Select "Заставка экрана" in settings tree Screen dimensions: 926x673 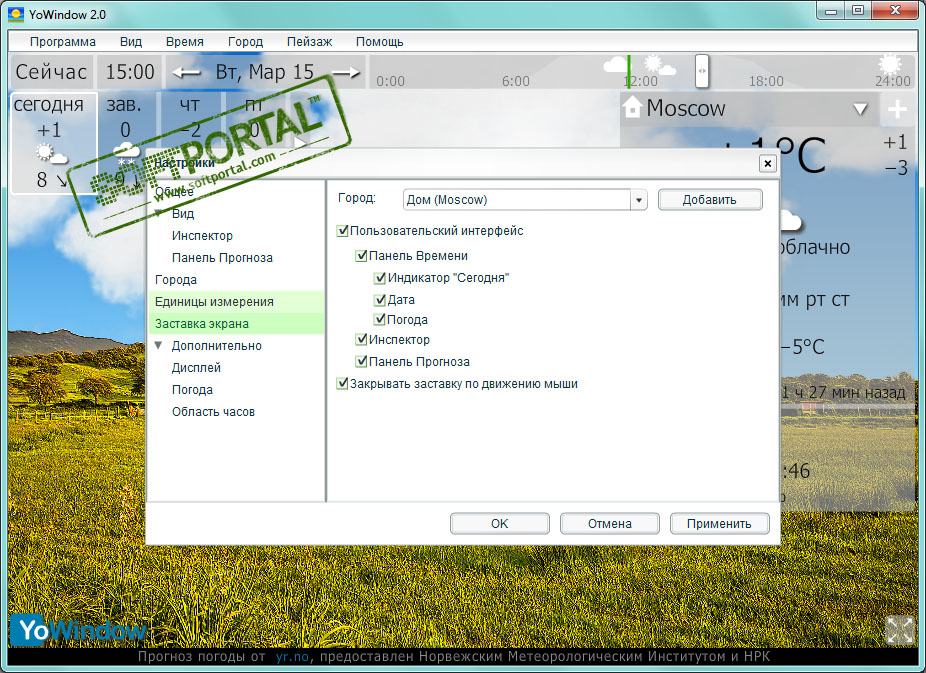coord(236,324)
